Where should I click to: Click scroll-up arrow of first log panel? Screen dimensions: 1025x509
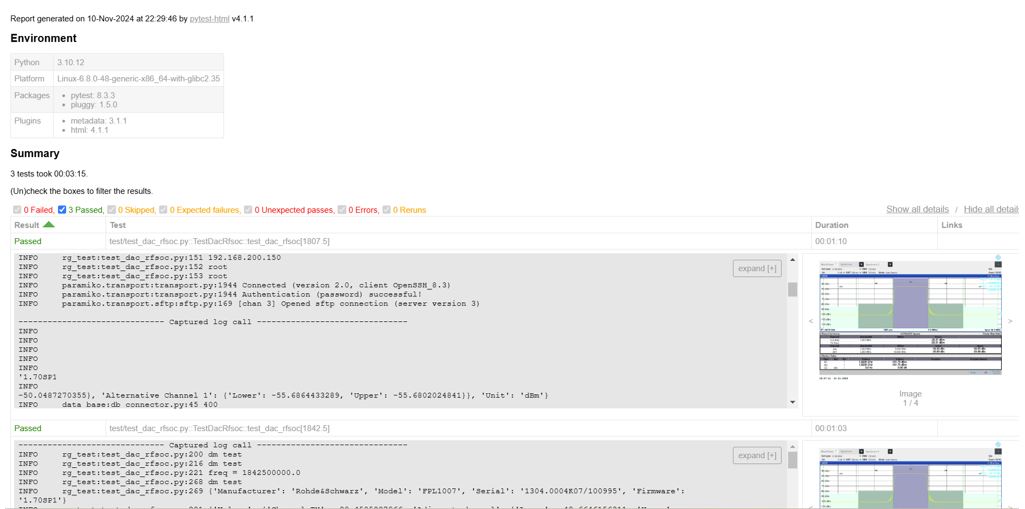click(x=792, y=259)
